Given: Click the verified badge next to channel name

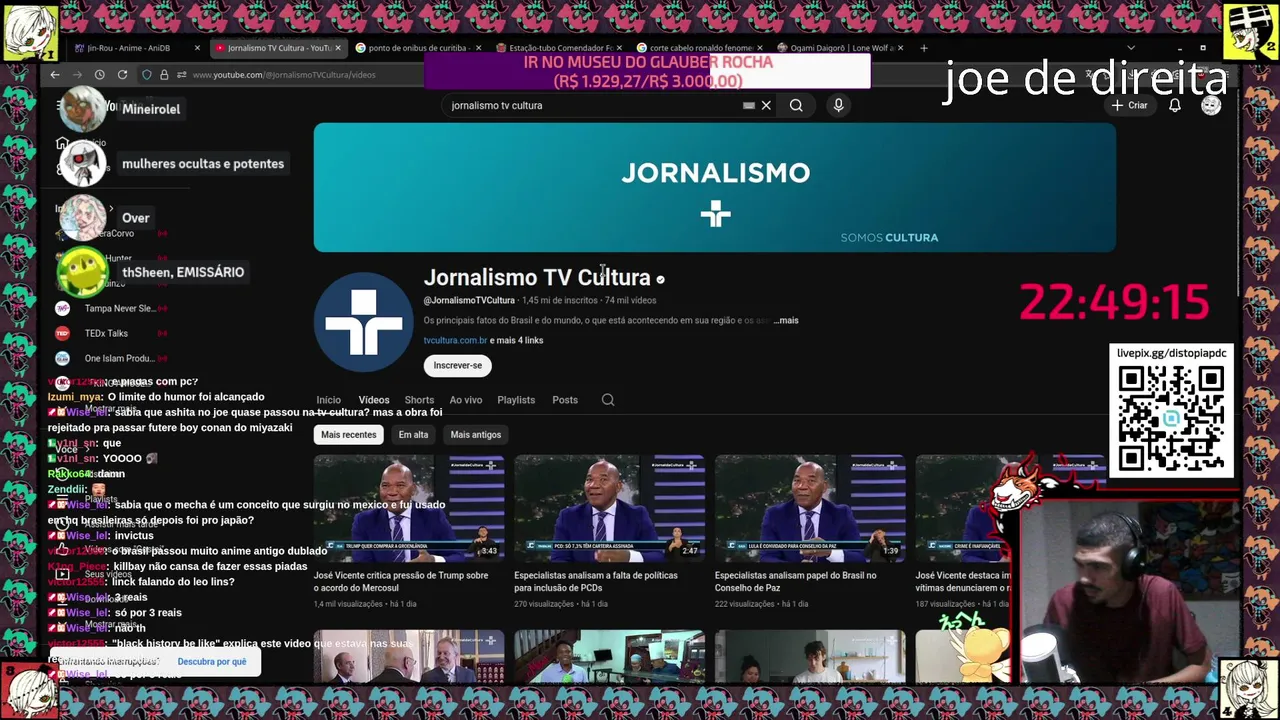Looking at the screenshot, I should point(660,279).
